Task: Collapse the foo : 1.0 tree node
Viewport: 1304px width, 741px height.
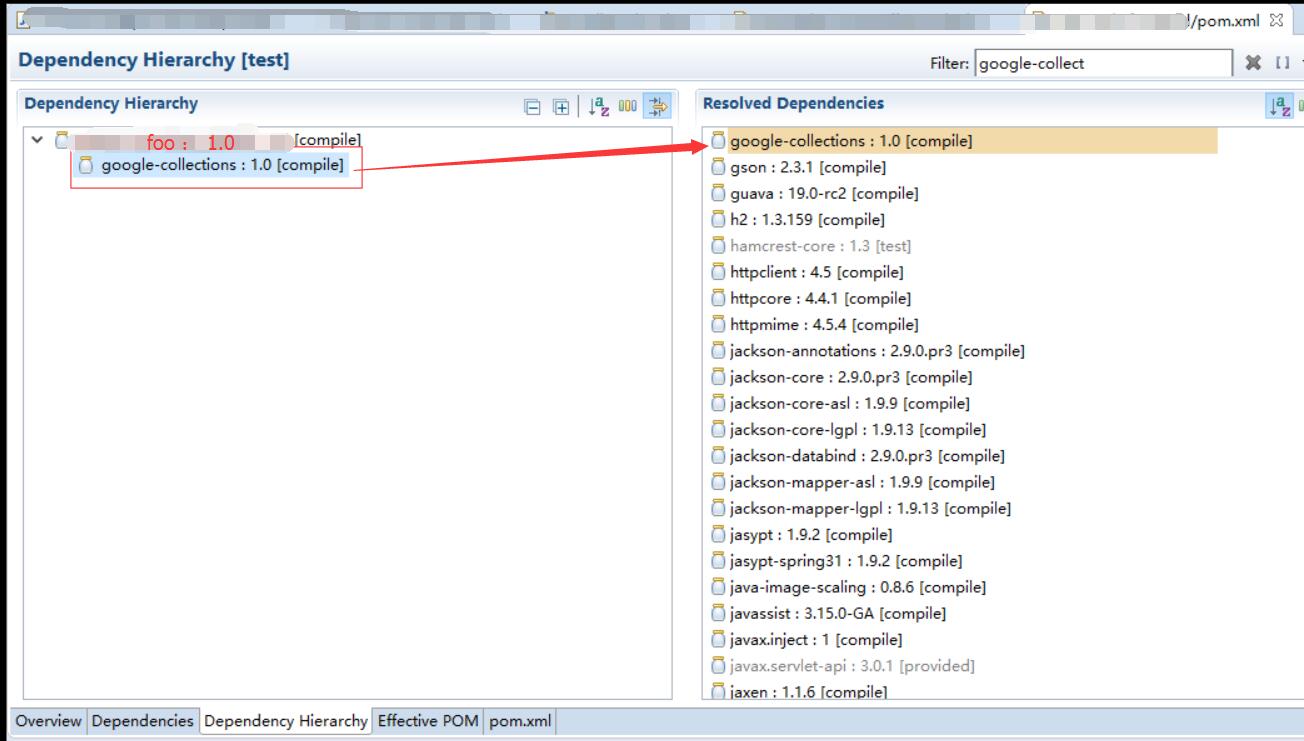Action: pos(38,140)
